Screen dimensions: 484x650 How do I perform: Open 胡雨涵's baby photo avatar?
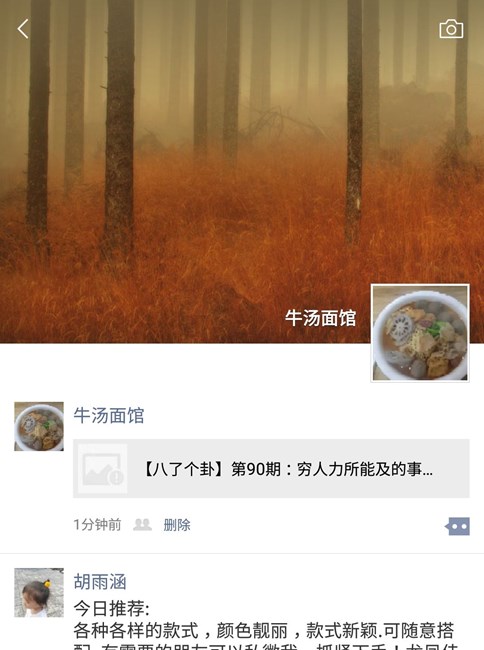[39, 593]
